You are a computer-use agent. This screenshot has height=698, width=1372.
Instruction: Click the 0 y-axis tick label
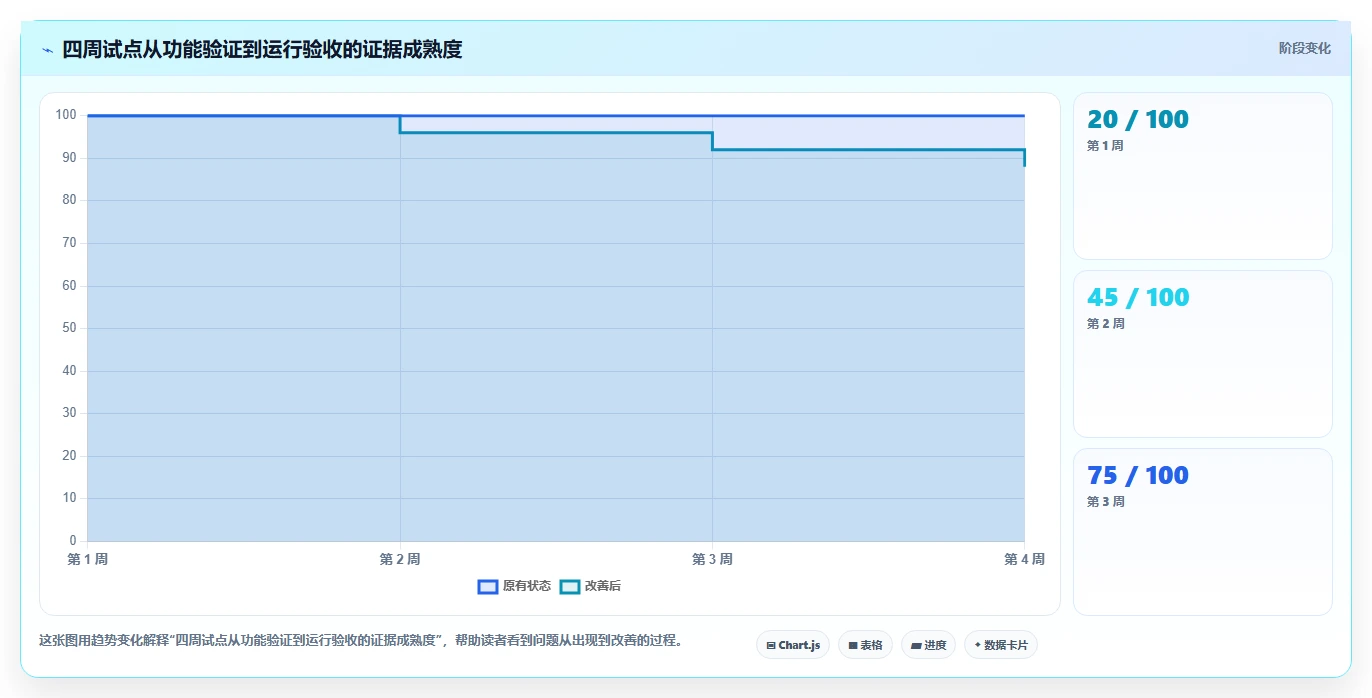coord(73,541)
